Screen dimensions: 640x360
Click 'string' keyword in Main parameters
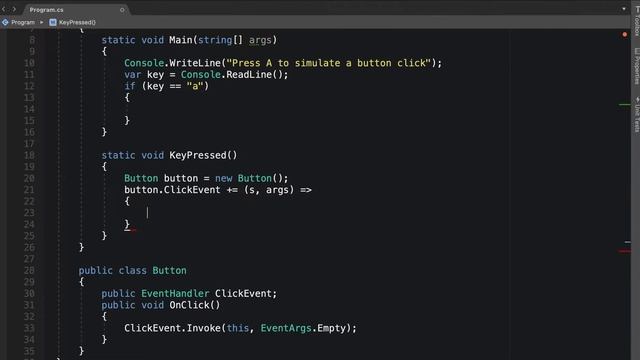pos(215,40)
